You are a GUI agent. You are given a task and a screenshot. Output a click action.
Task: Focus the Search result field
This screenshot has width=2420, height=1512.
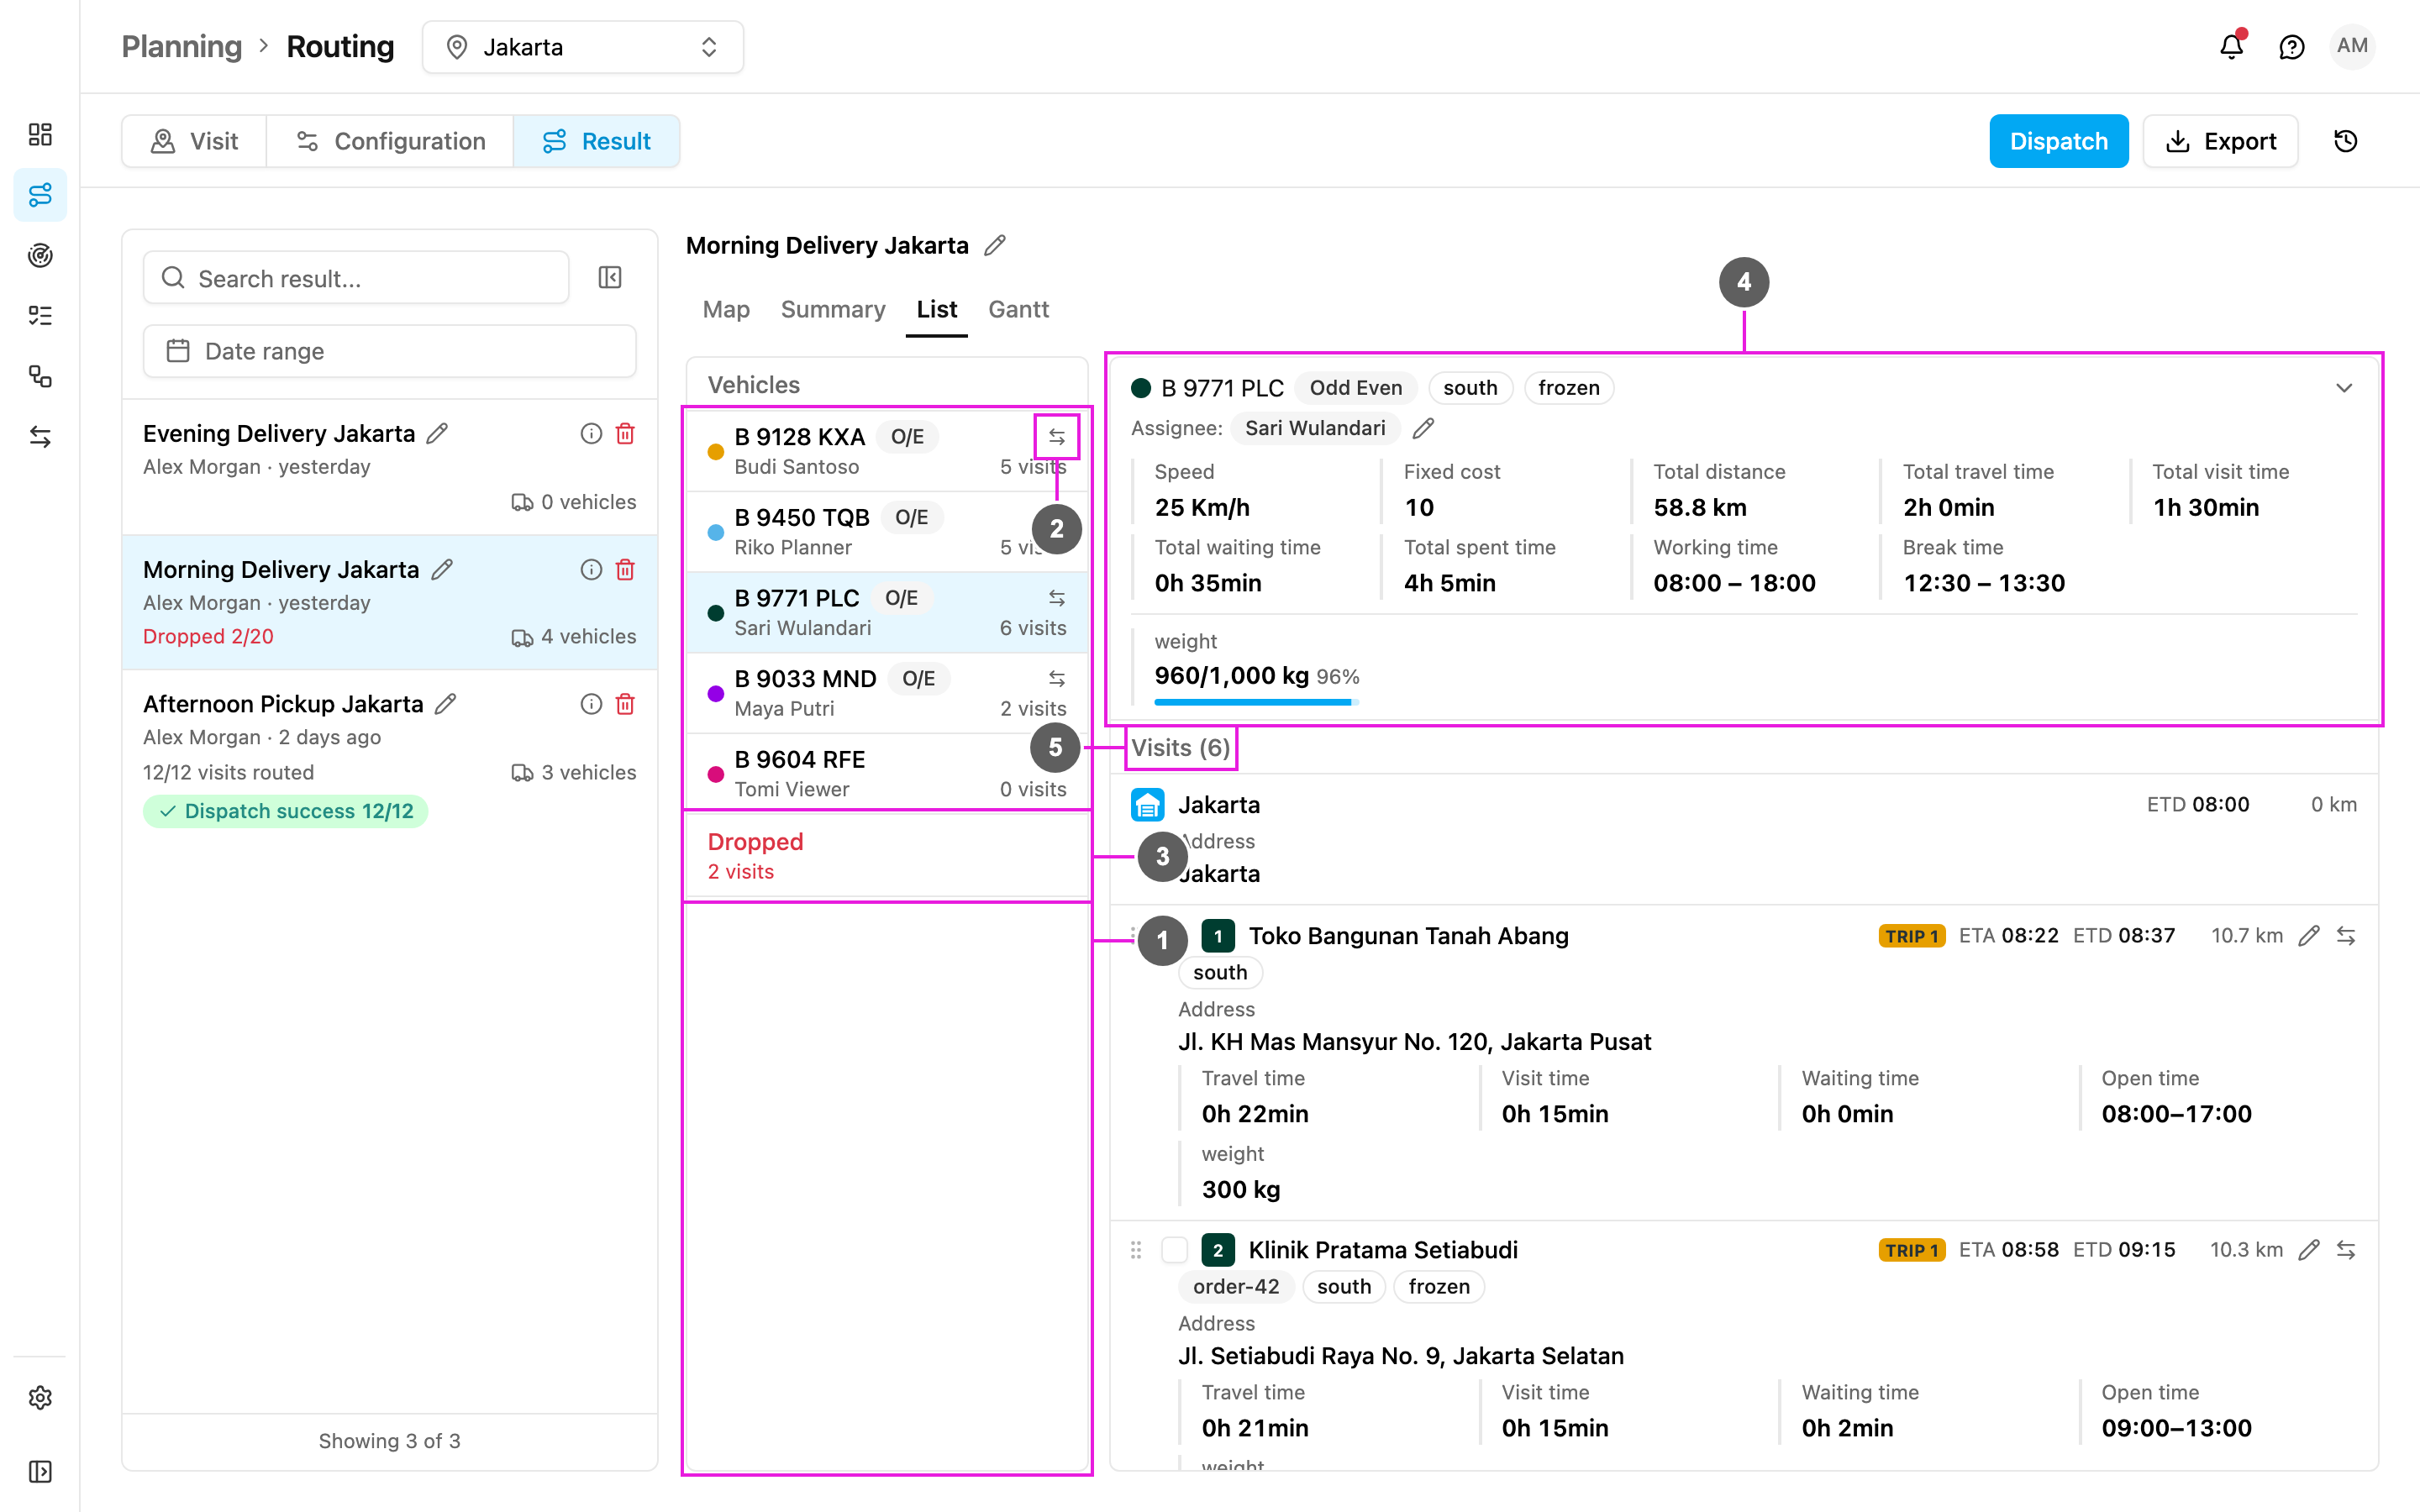[x=356, y=277]
